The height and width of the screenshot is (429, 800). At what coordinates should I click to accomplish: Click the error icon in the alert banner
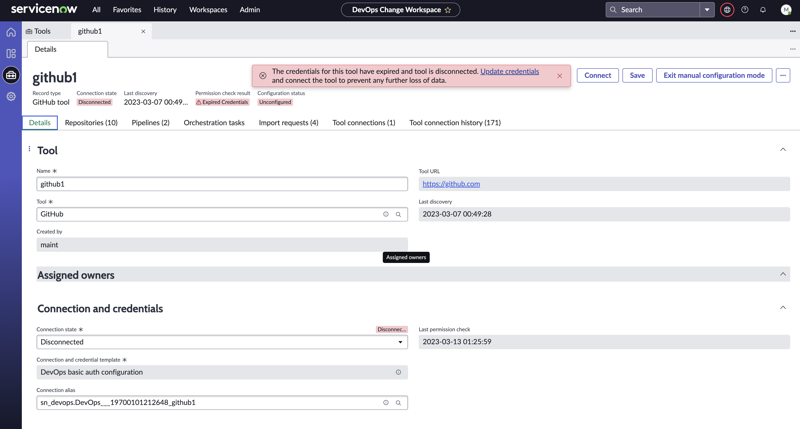pos(263,75)
